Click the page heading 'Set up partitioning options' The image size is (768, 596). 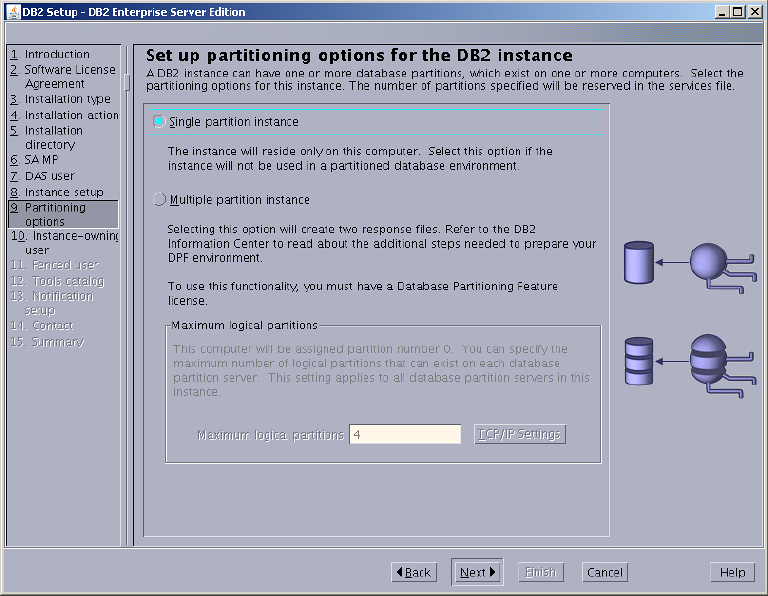(x=359, y=55)
